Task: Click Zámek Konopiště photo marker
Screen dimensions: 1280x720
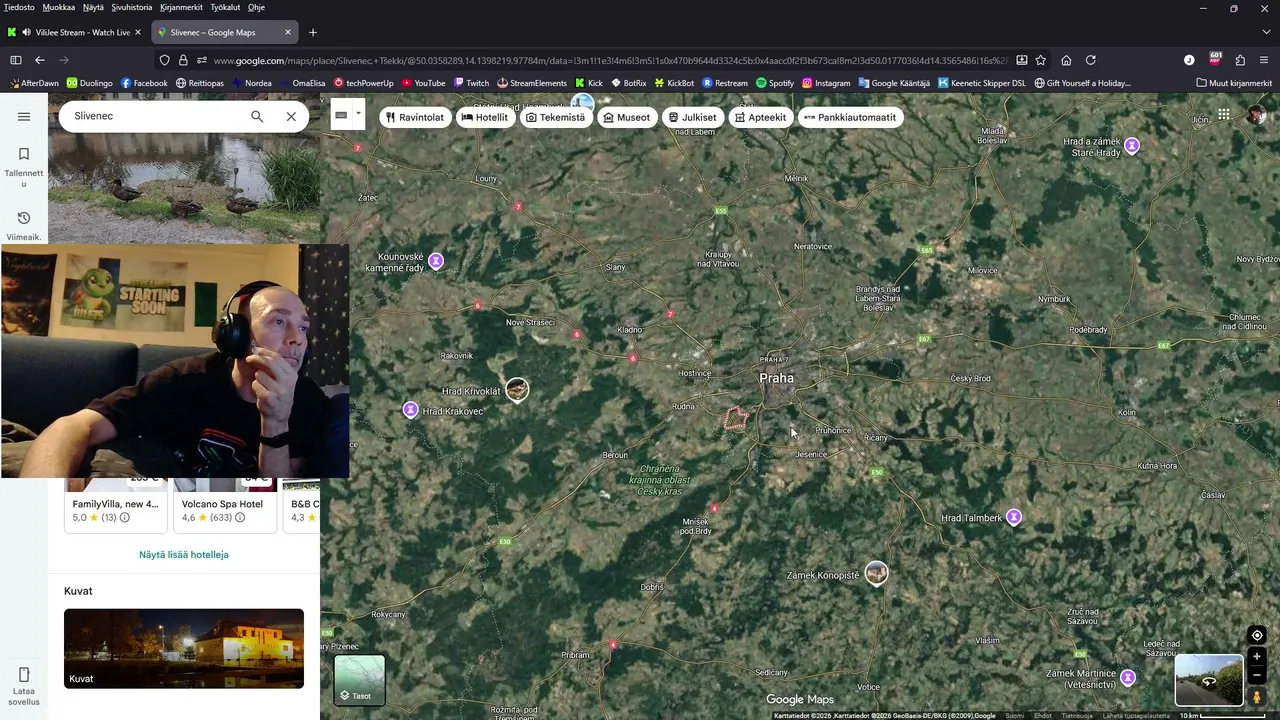Action: [877, 573]
